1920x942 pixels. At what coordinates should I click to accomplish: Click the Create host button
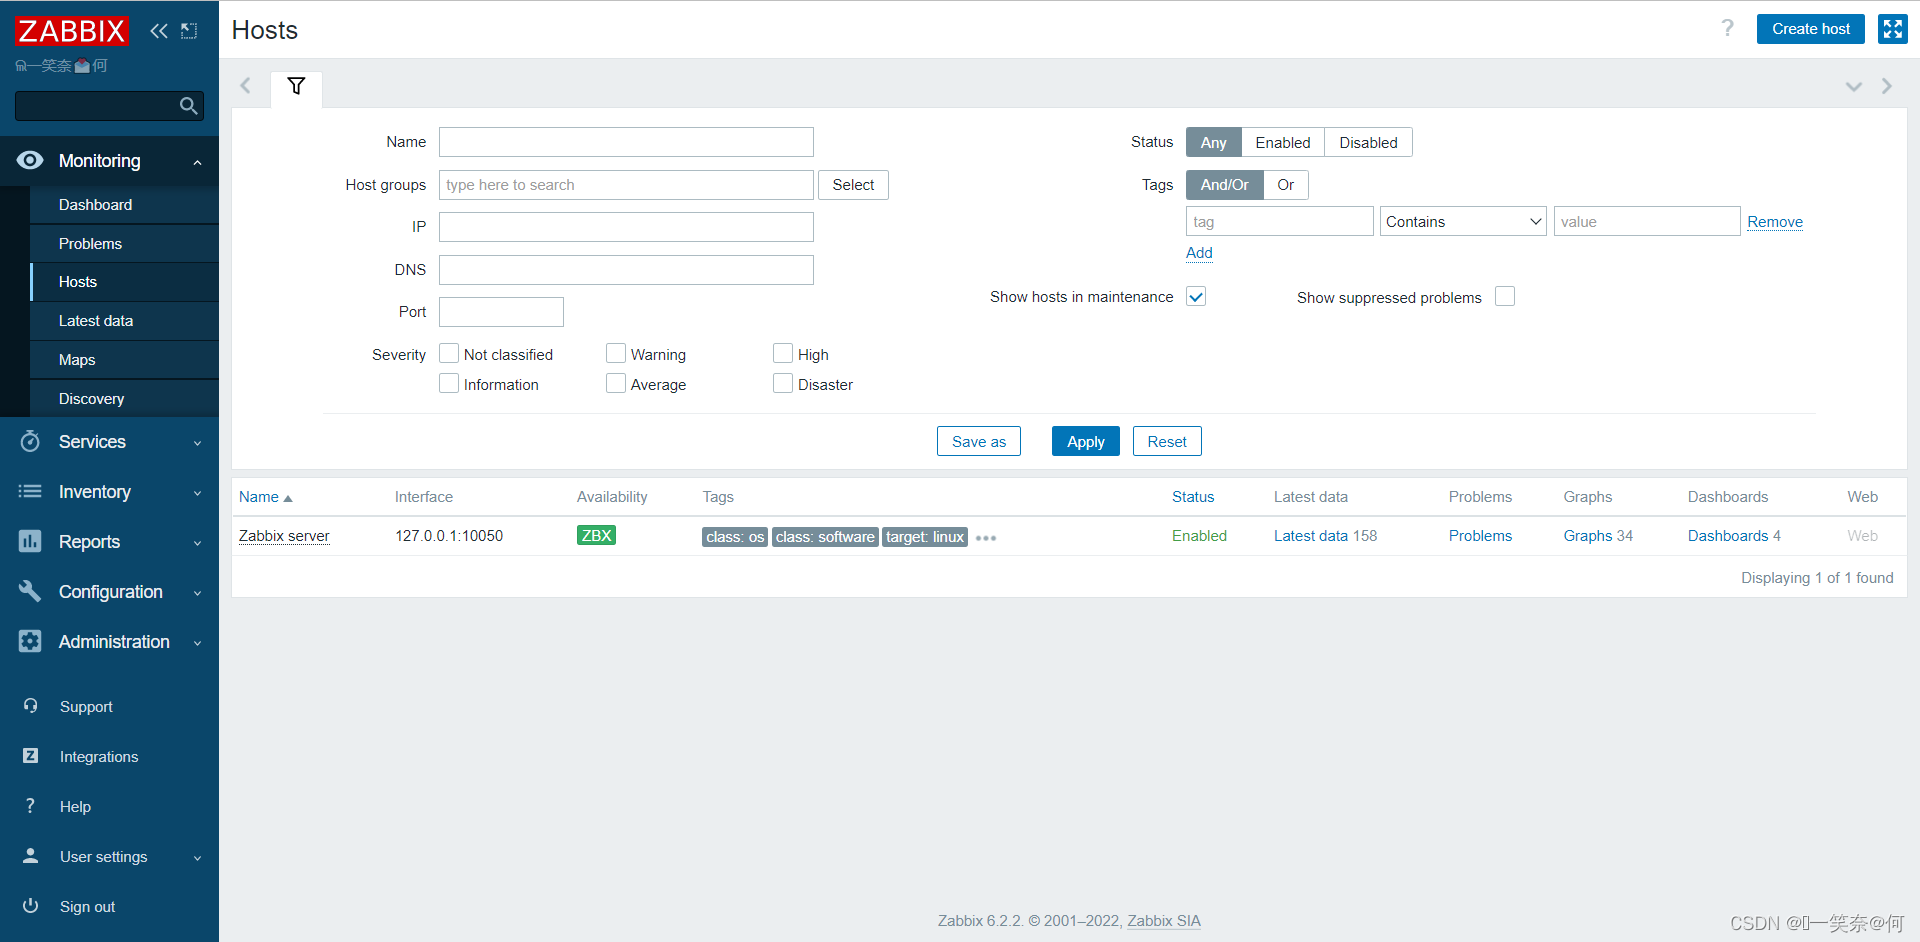(x=1810, y=29)
